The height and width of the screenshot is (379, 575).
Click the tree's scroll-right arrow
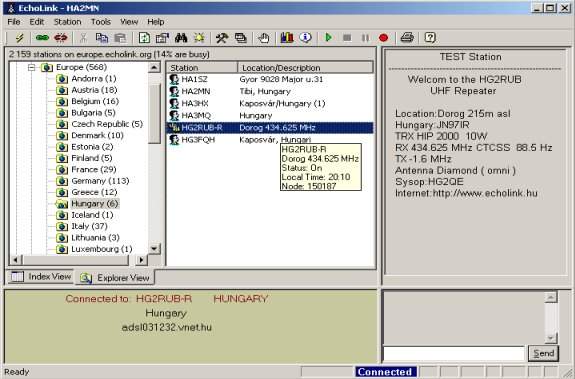tap(141, 260)
